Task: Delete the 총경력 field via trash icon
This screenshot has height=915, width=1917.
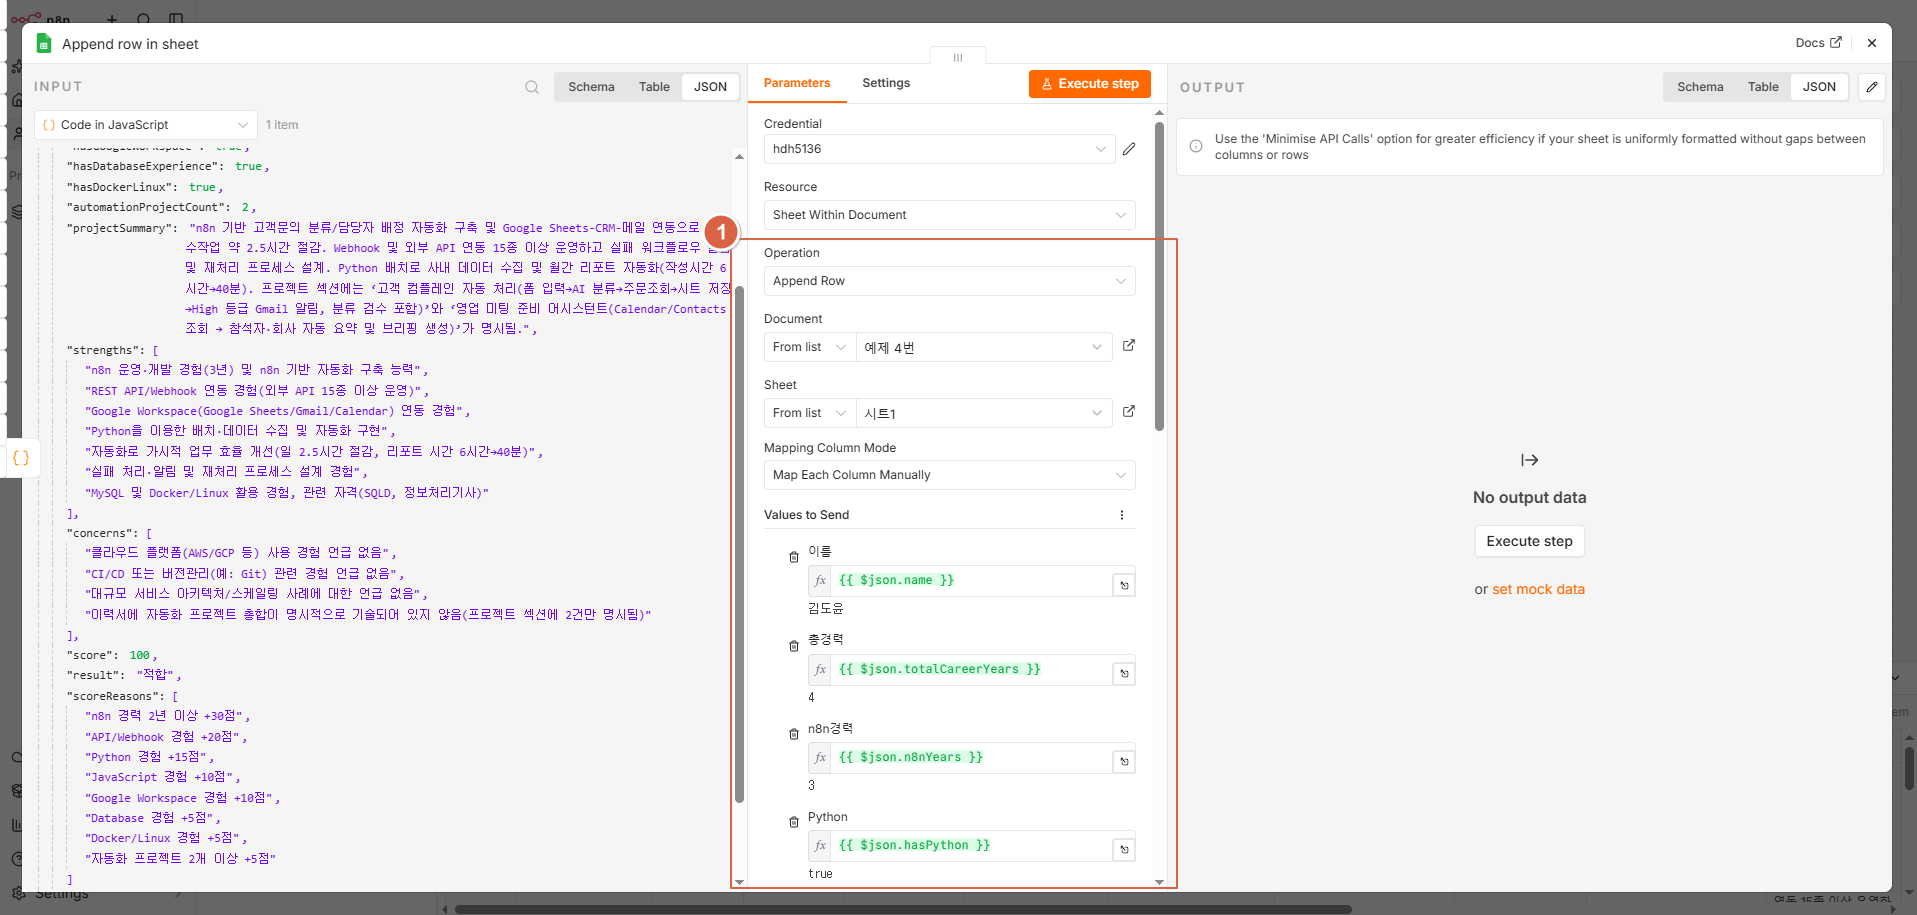Action: coord(794,646)
